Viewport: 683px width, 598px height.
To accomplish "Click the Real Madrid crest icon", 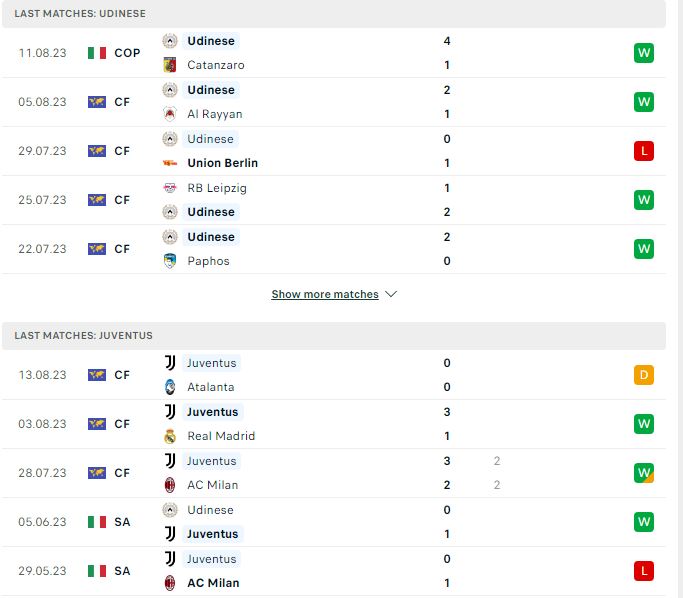I will click(170, 436).
